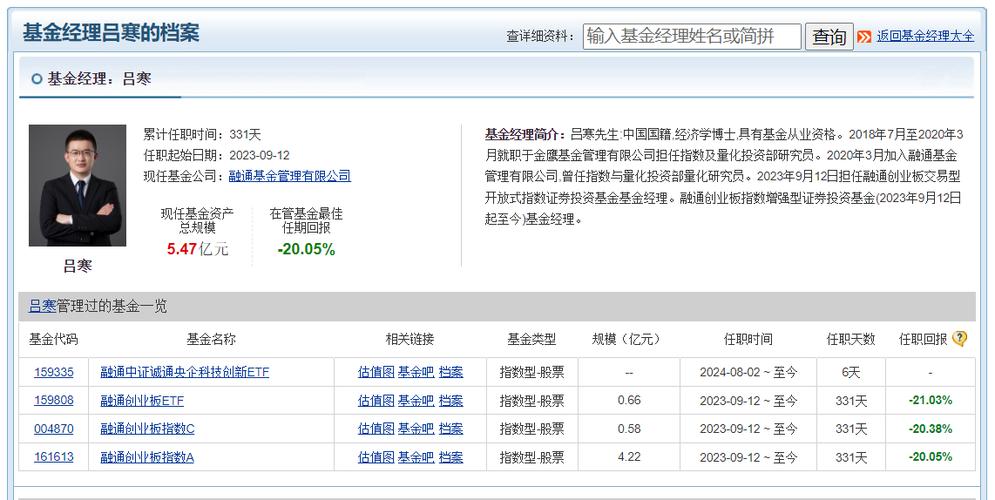
Task: Click the orange arrow icon beside 返回基金经理大全
Action: coord(864,37)
